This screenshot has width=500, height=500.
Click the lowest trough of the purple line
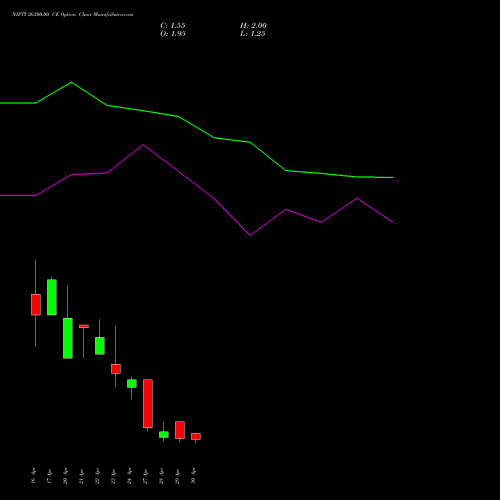pos(250,235)
